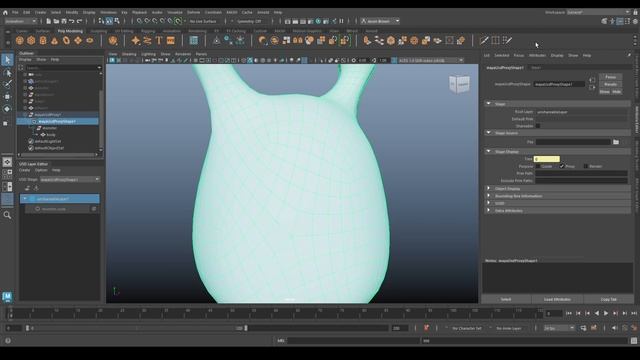640x360 pixels.
Task: Open the frame rate fps dropdown
Action: coord(559,328)
